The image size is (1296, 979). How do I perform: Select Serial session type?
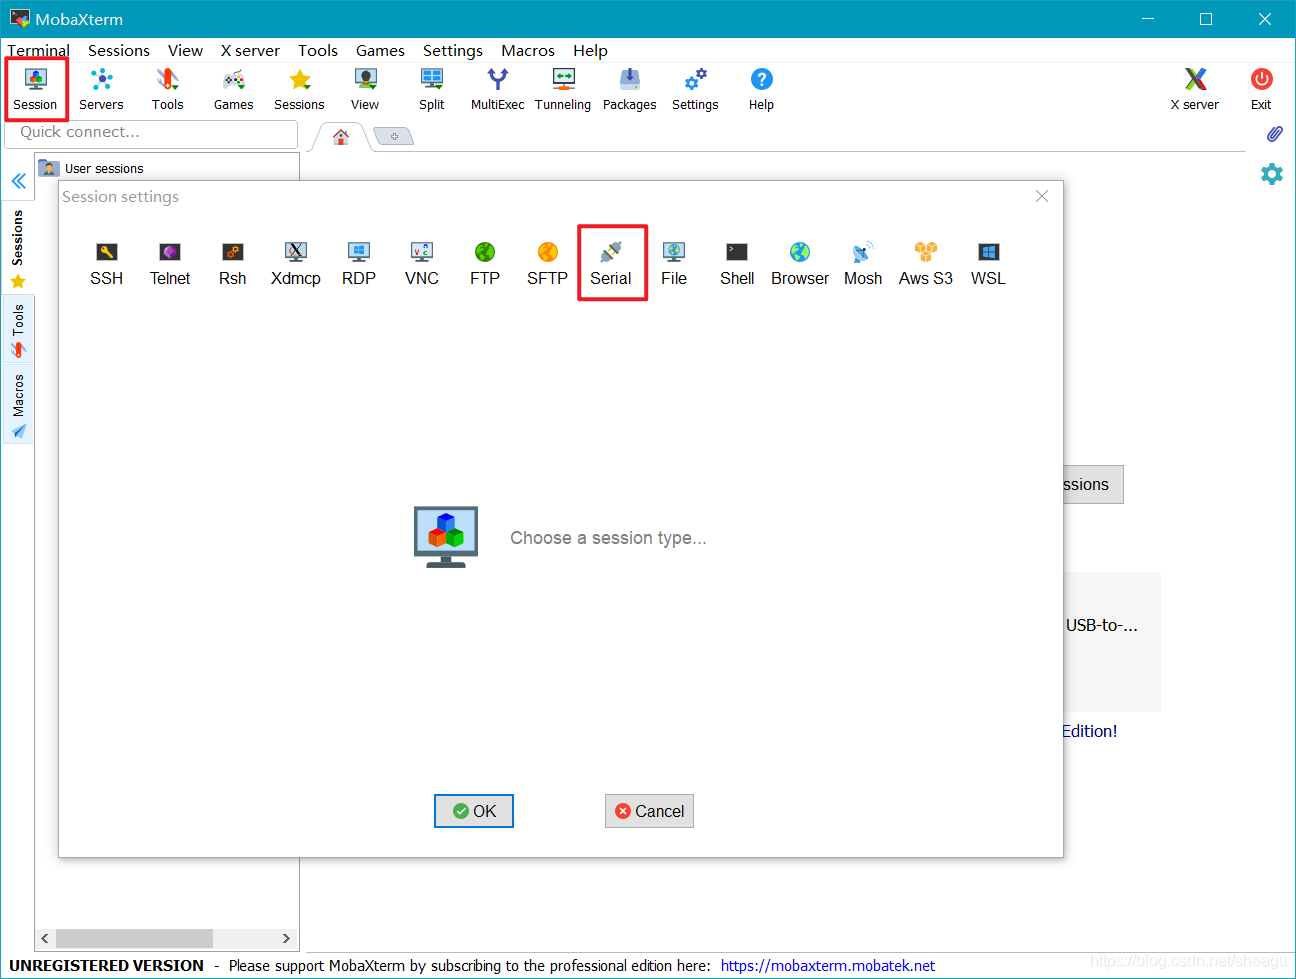click(x=611, y=264)
